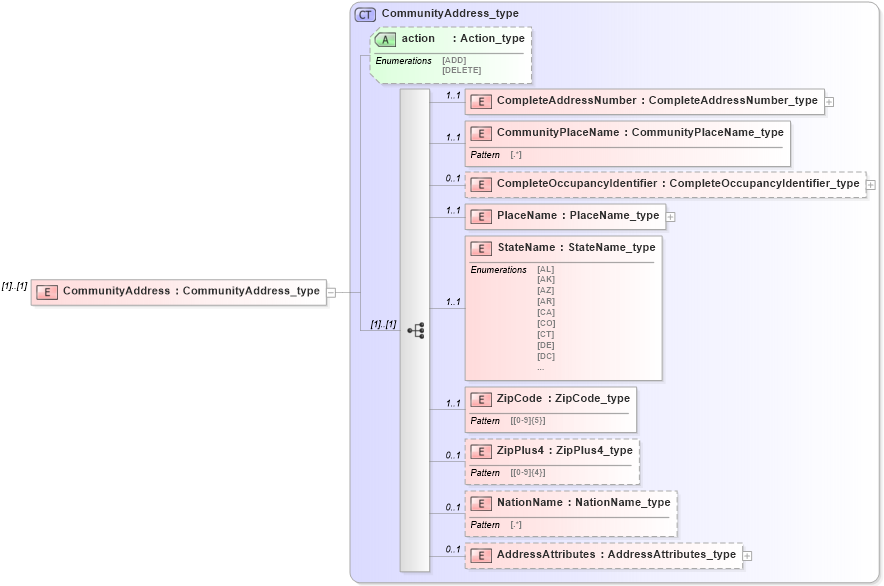
Task: Collapse CommunityAddress using the minus box
Action: (330, 291)
